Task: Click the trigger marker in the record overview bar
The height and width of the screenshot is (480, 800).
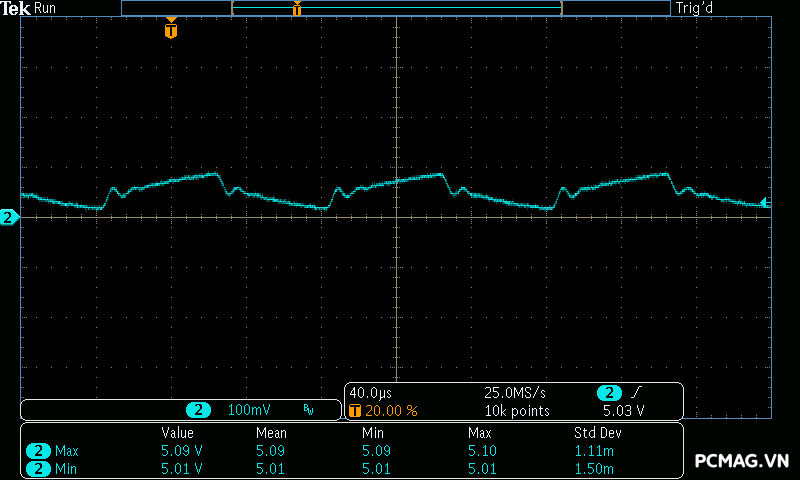Action: pyautogui.click(x=297, y=9)
